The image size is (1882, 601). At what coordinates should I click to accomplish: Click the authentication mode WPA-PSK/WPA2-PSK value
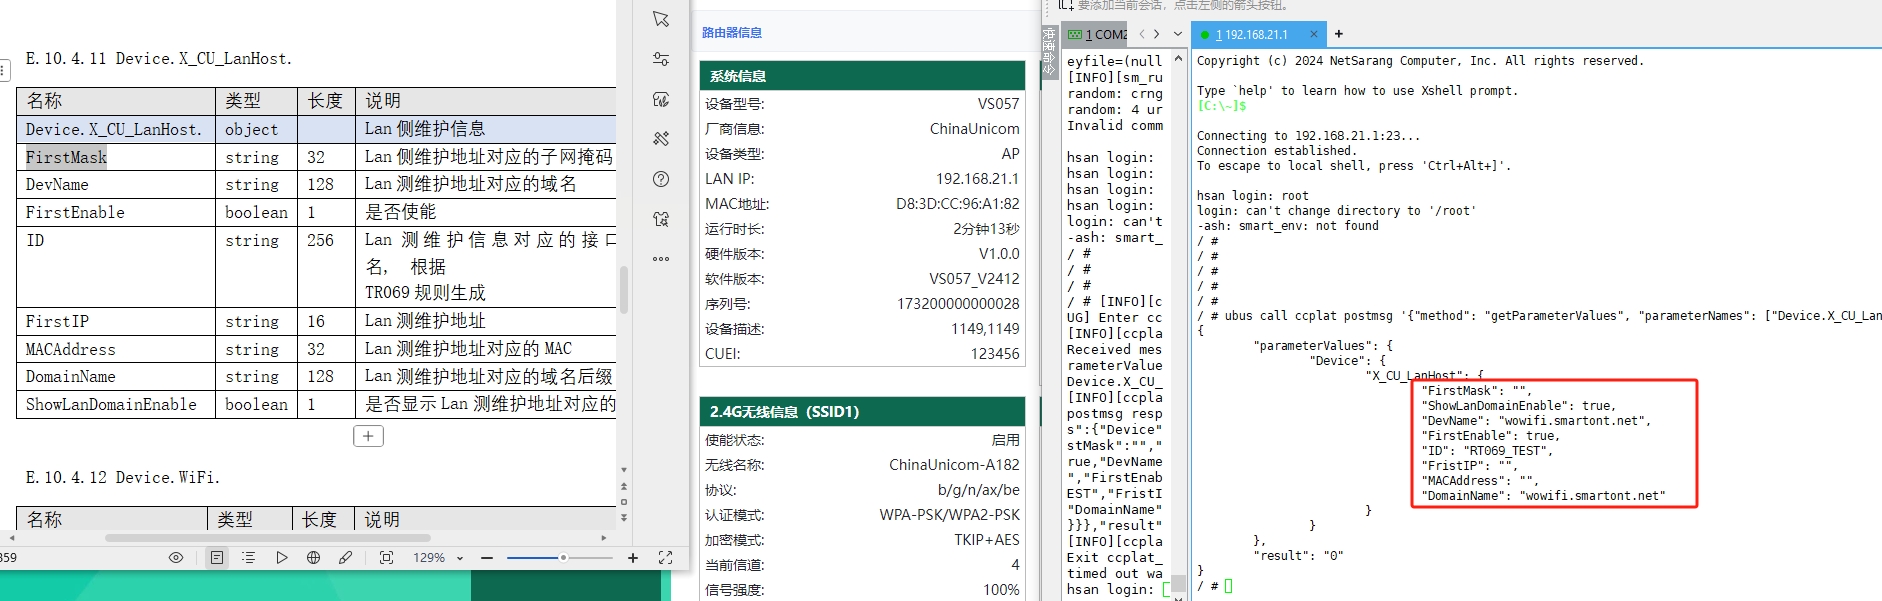click(950, 515)
